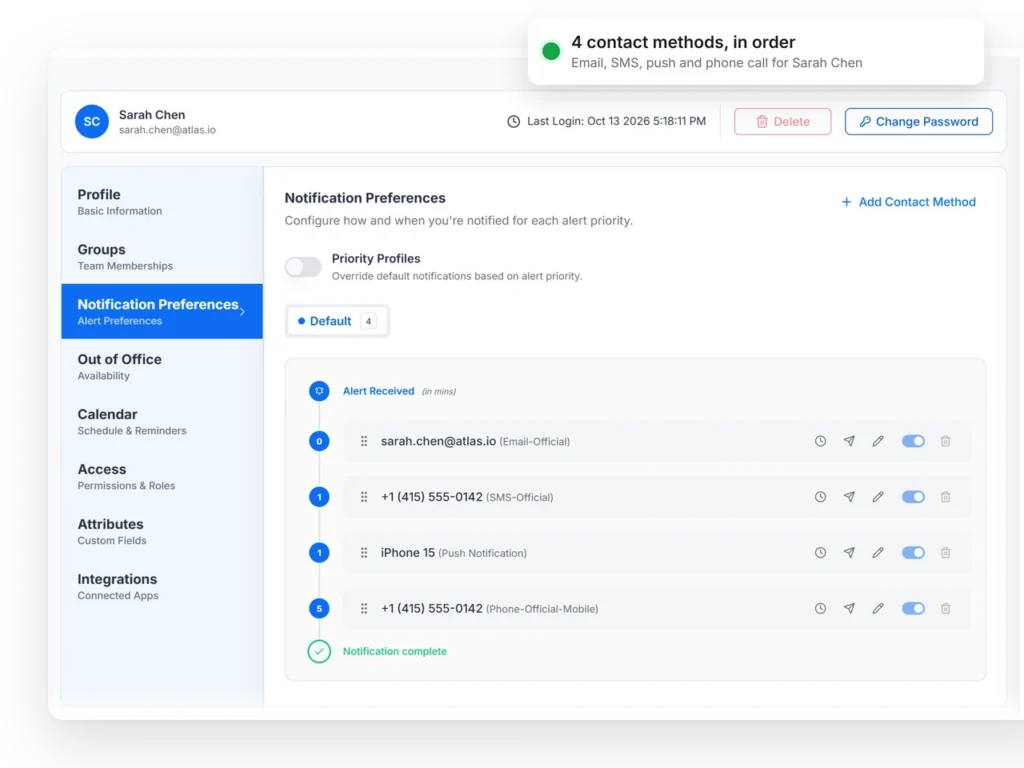Delete the iPhone 15 push notification row

point(945,552)
